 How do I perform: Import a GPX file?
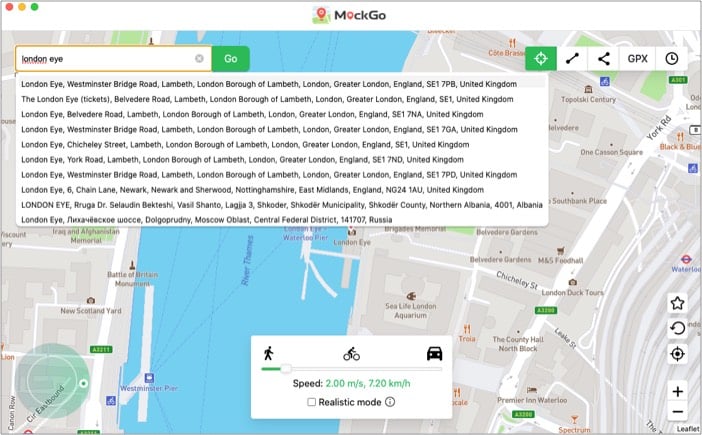coord(638,59)
